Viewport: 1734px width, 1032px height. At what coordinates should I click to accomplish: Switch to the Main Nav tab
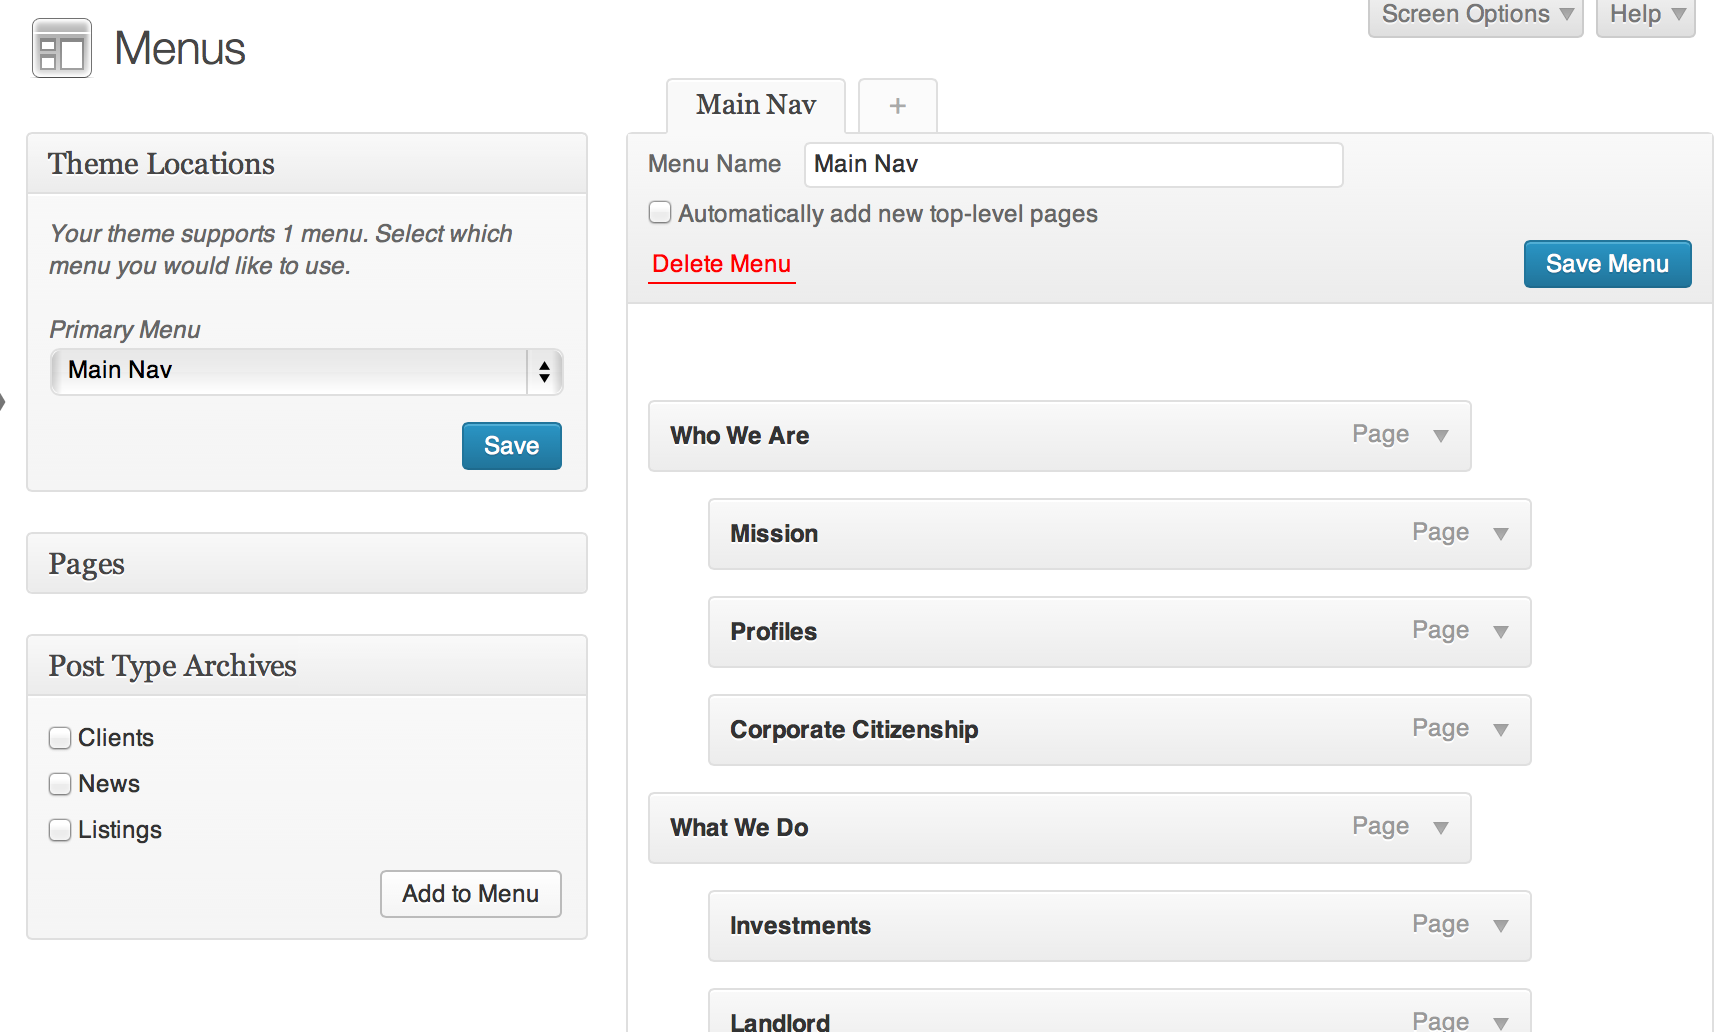pyautogui.click(x=756, y=105)
